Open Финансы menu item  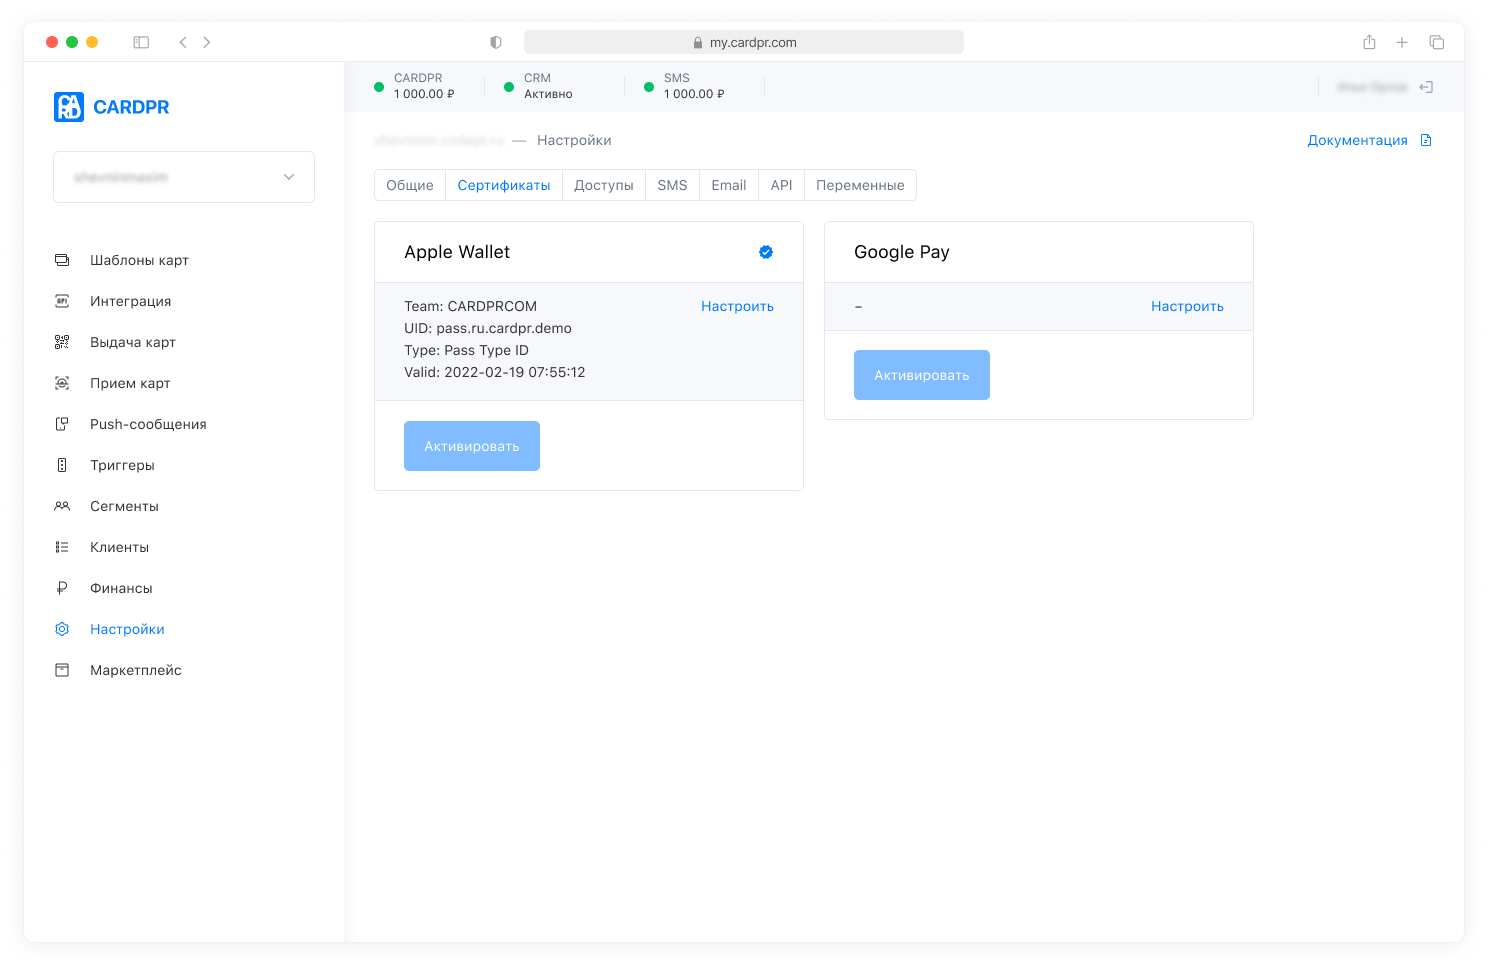[x=121, y=588]
